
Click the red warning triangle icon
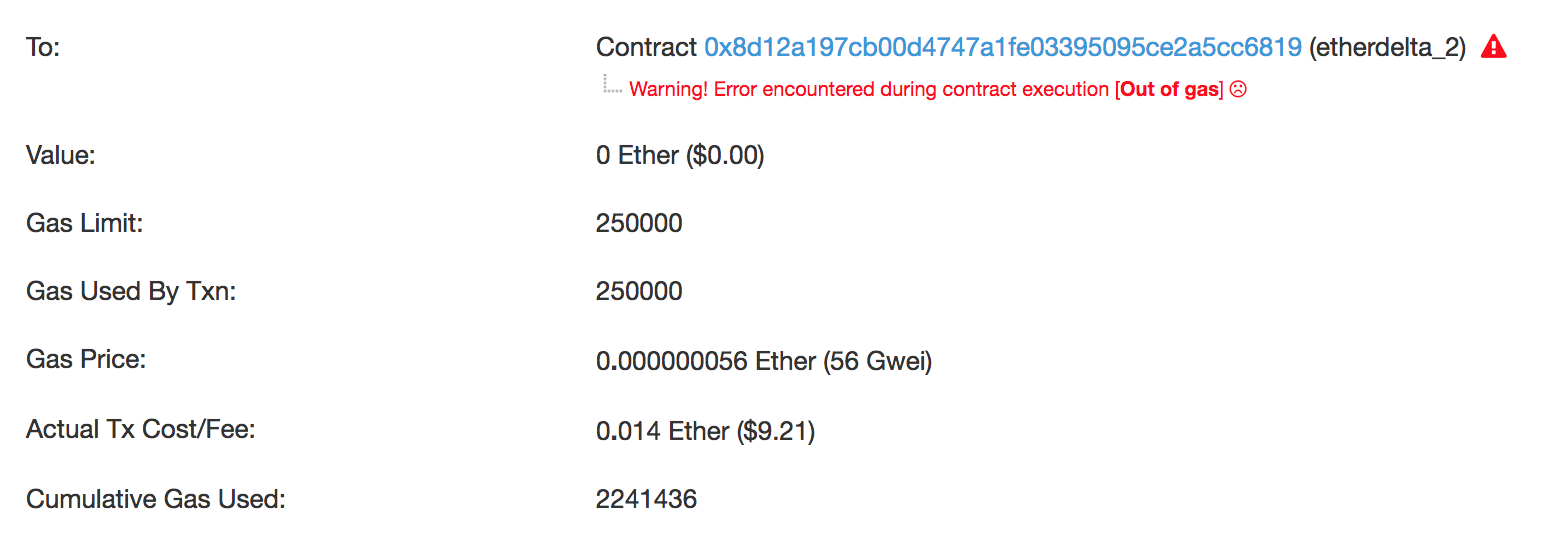(x=1493, y=46)
